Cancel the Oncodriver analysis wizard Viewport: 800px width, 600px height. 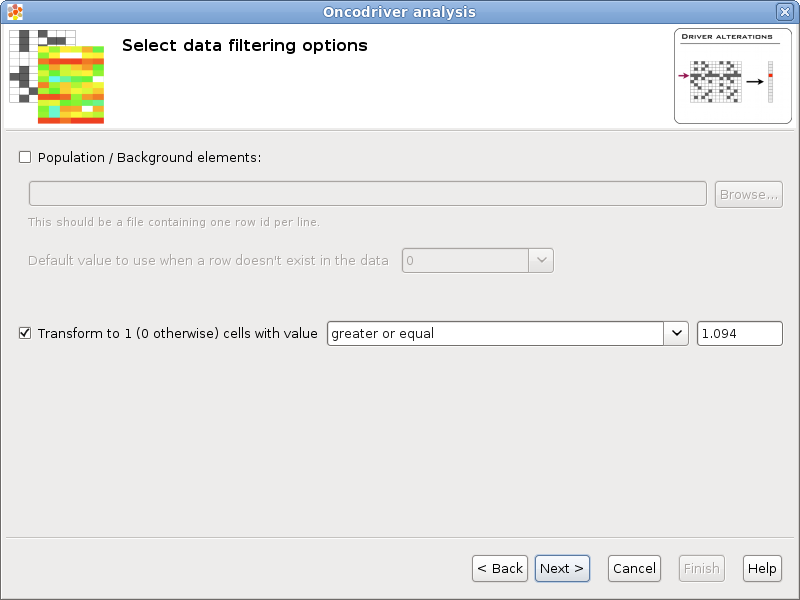coord(634,568)
